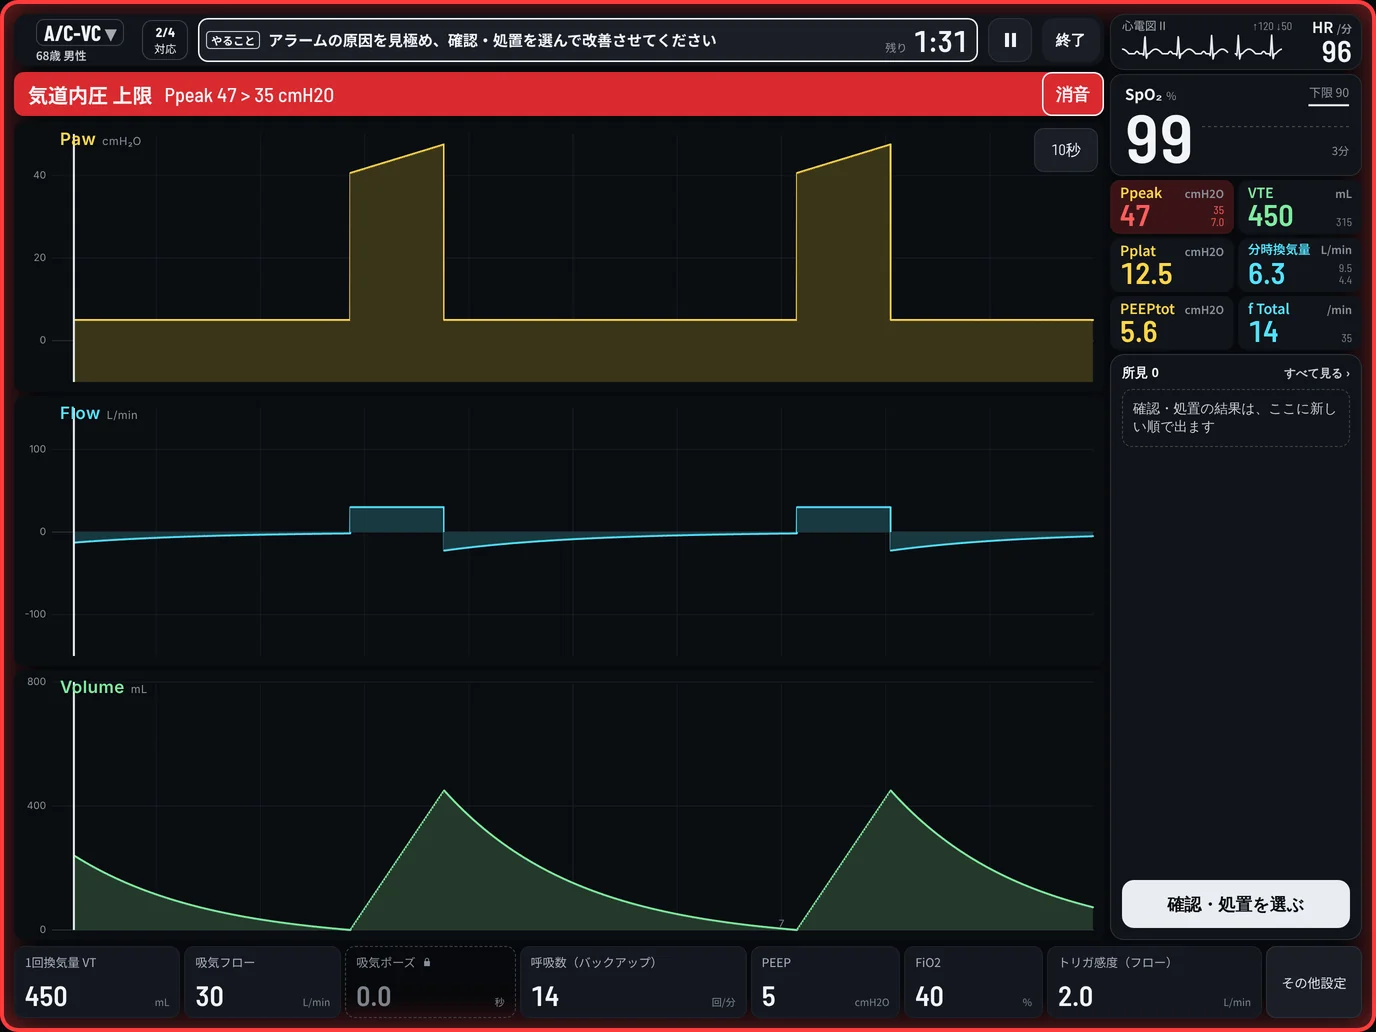Adjust the 吸気フロー 30 setting
The width and height of the screenshot is (1376, 1032).
tap(262, 982)
